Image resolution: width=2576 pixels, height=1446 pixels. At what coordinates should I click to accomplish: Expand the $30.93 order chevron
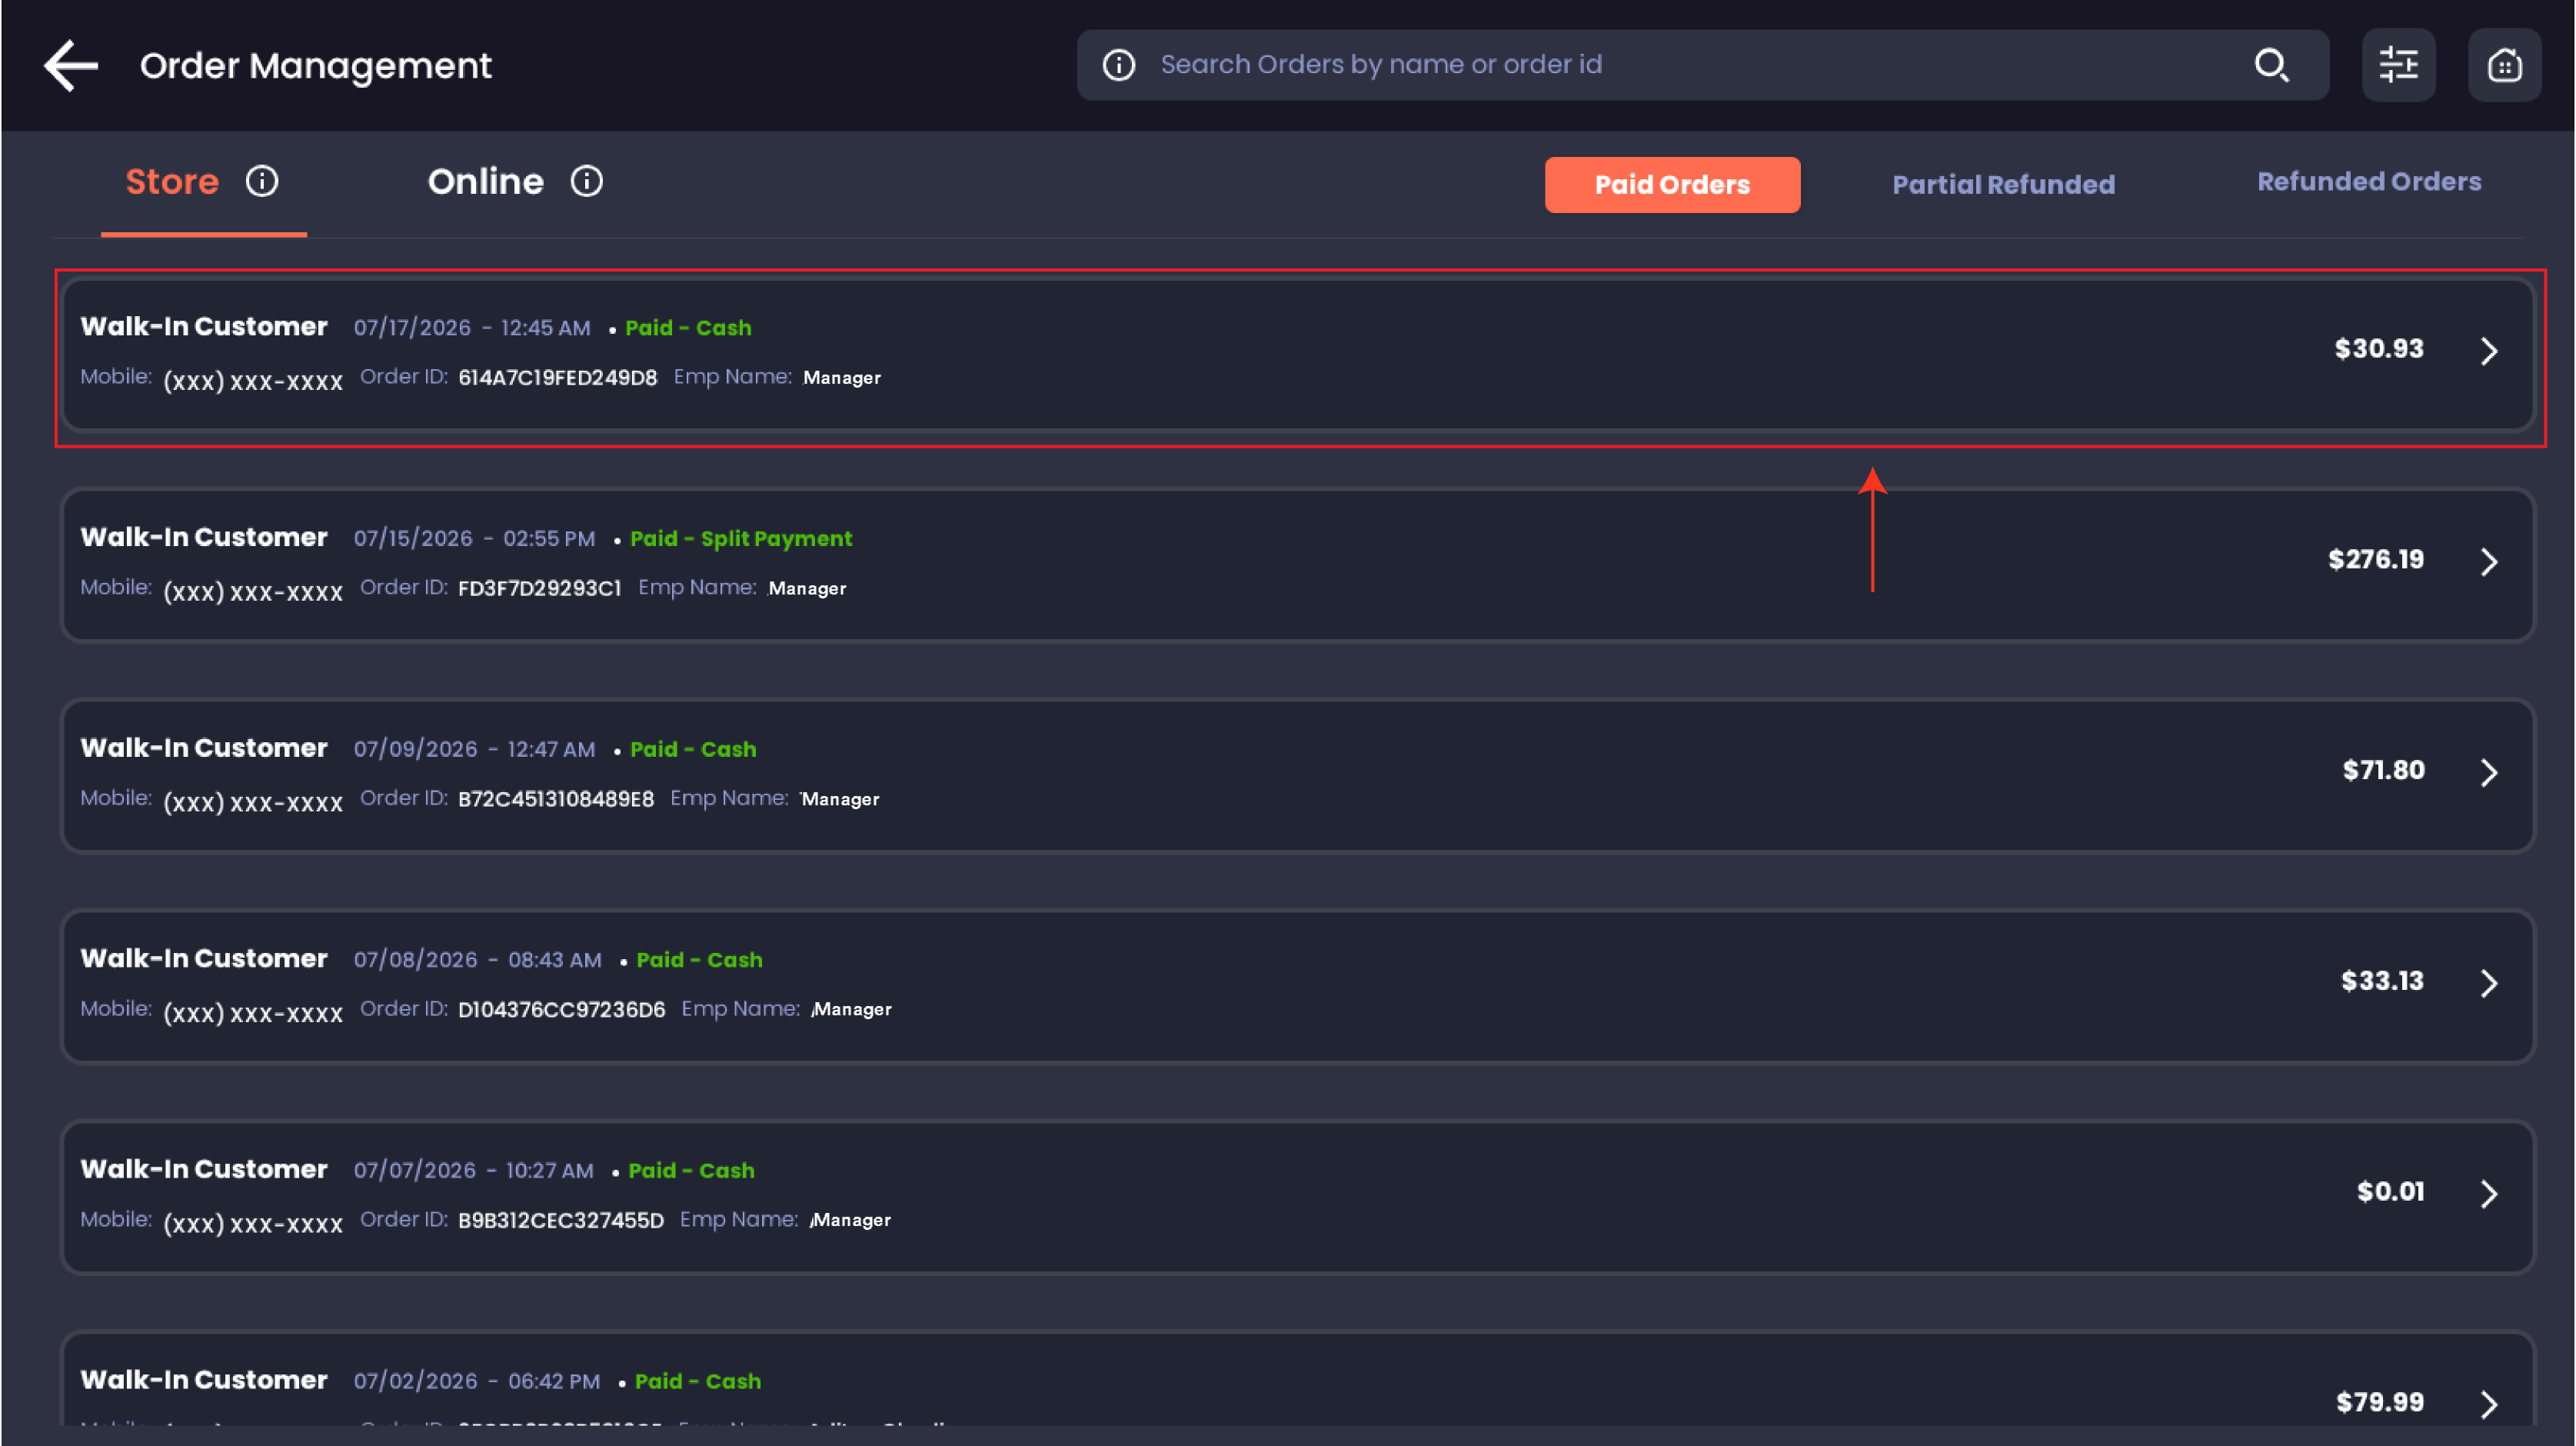[x=2488, y=351]
